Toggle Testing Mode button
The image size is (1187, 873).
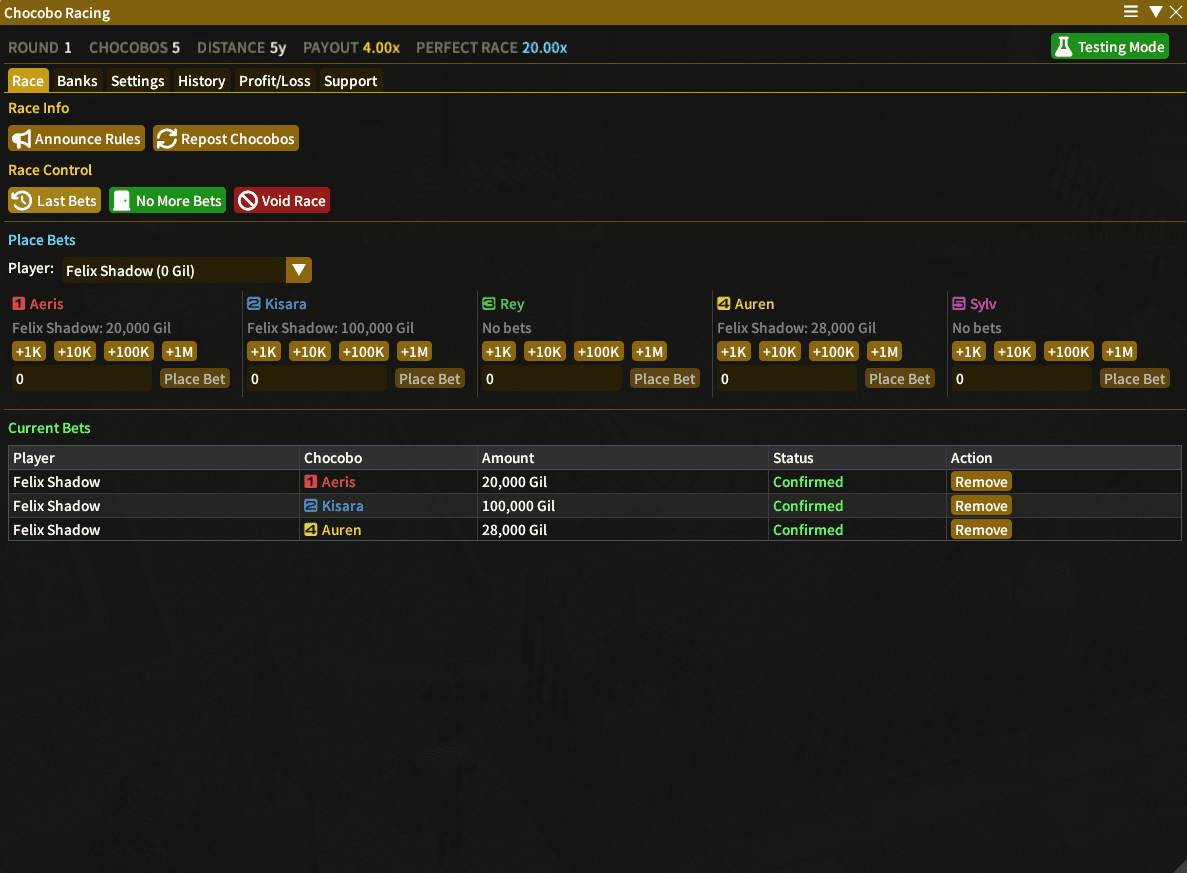(x=1110, y=47)
